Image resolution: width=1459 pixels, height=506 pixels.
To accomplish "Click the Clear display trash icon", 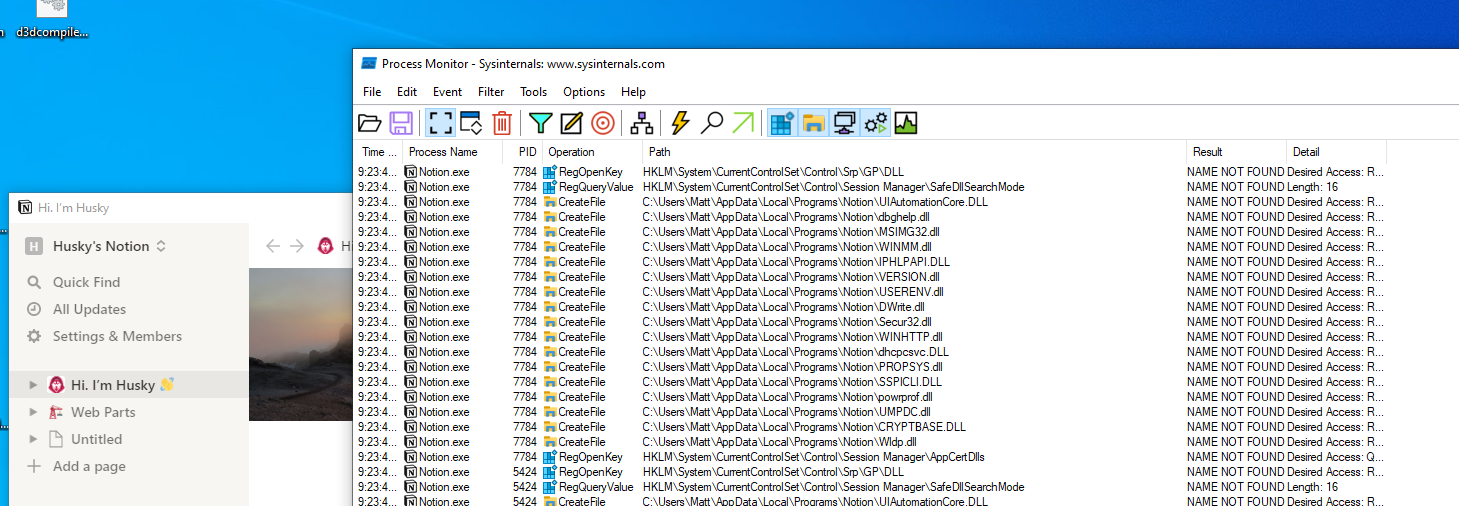I will pyautogui.click(x=502, y=123).
